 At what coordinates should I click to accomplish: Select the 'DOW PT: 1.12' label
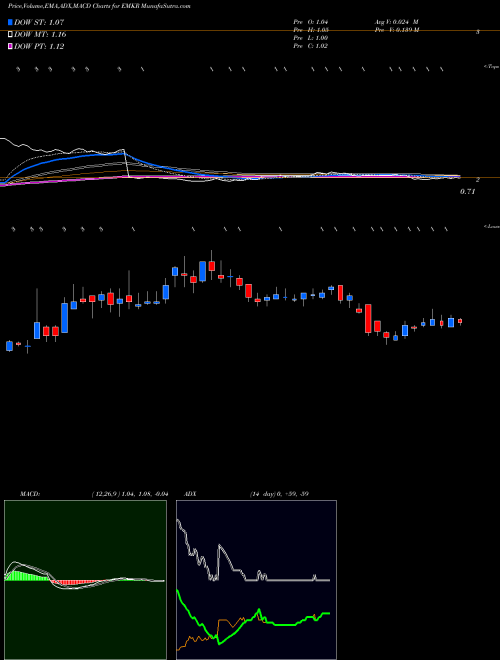[39, 46]
